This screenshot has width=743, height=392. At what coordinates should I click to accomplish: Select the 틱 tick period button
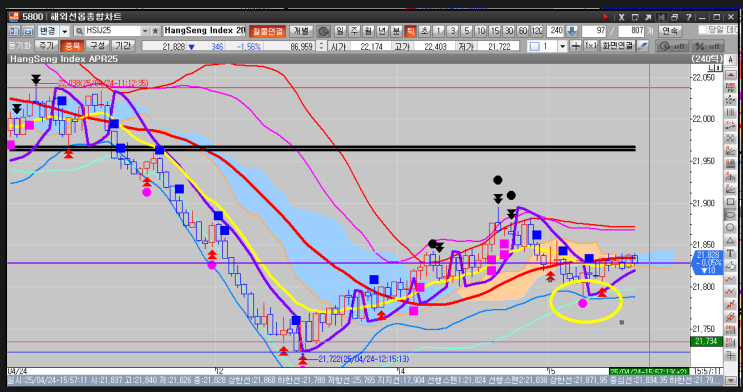[x=411, y=31]
